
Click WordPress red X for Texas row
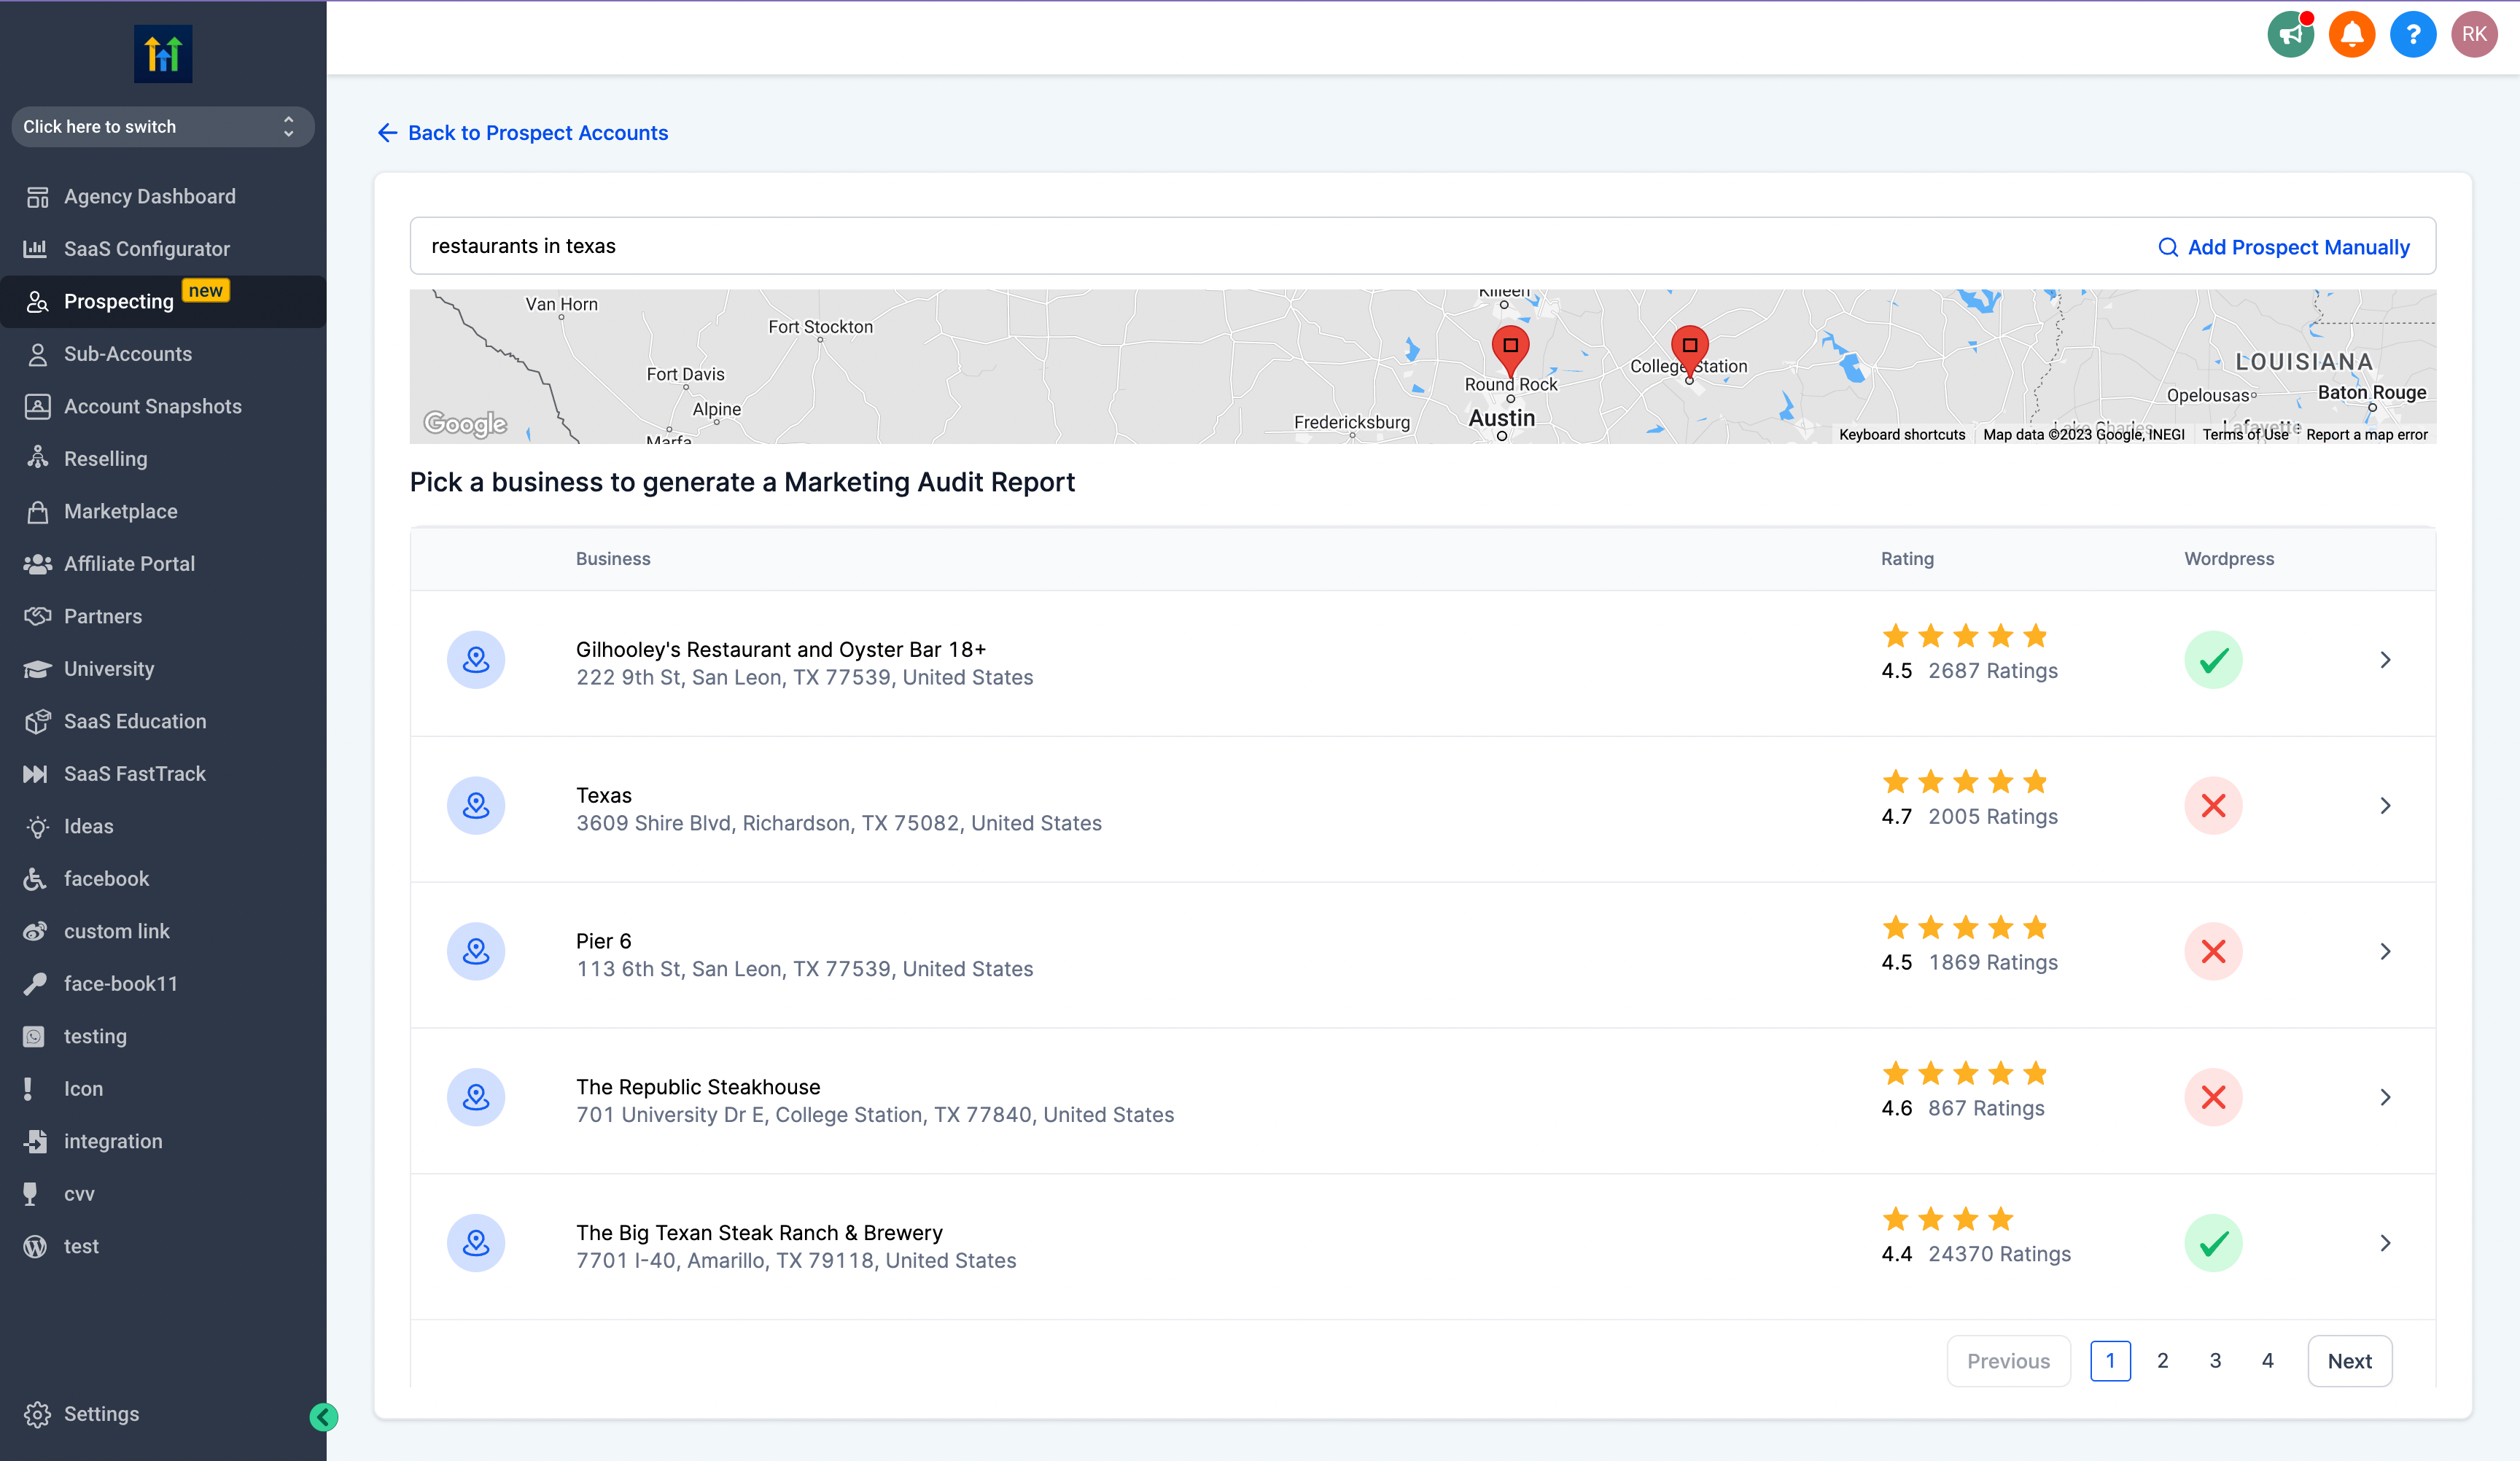pyautogui.click(x=2213, y=806)
